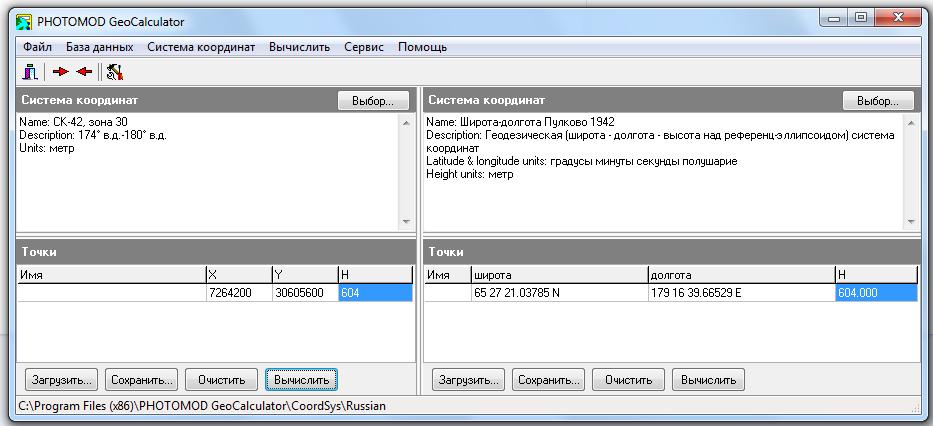Close the GeoCalculator window
This screenshot has height=426, width=933.
897,19
